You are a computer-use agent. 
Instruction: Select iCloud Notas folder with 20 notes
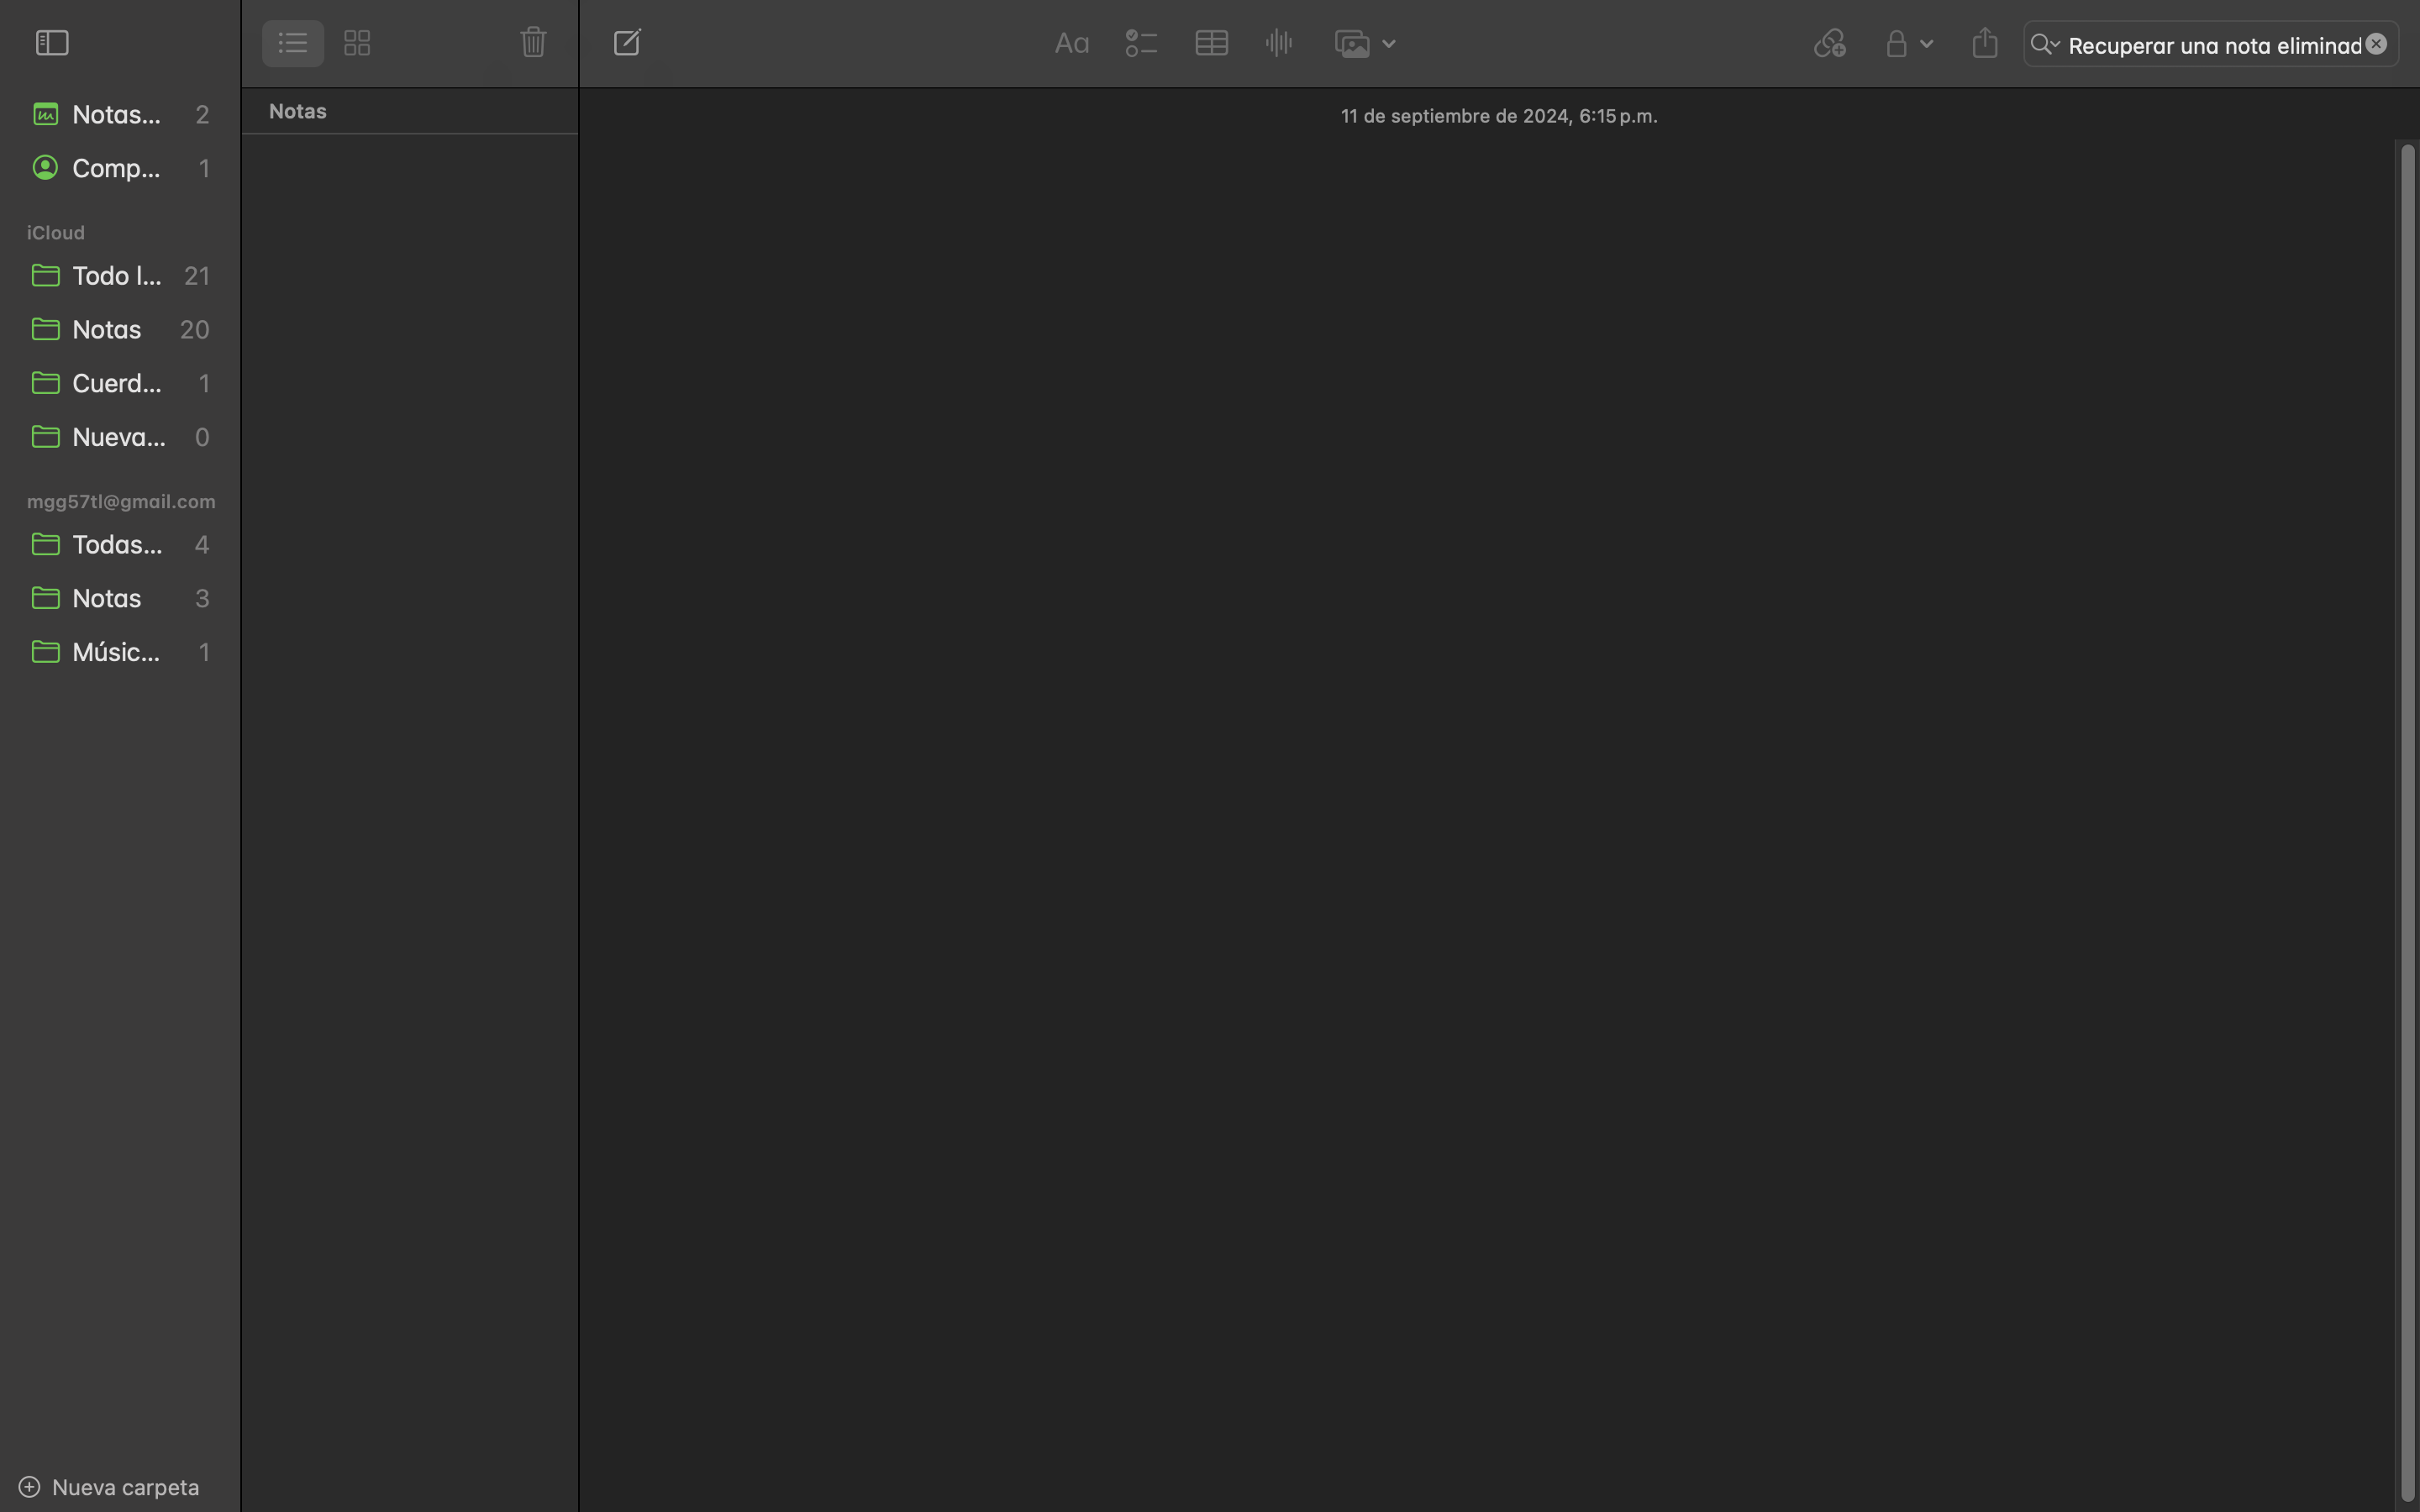[107, 329]
